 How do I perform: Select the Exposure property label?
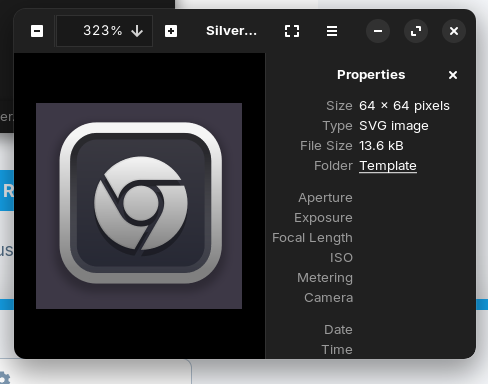click(323, 218)
